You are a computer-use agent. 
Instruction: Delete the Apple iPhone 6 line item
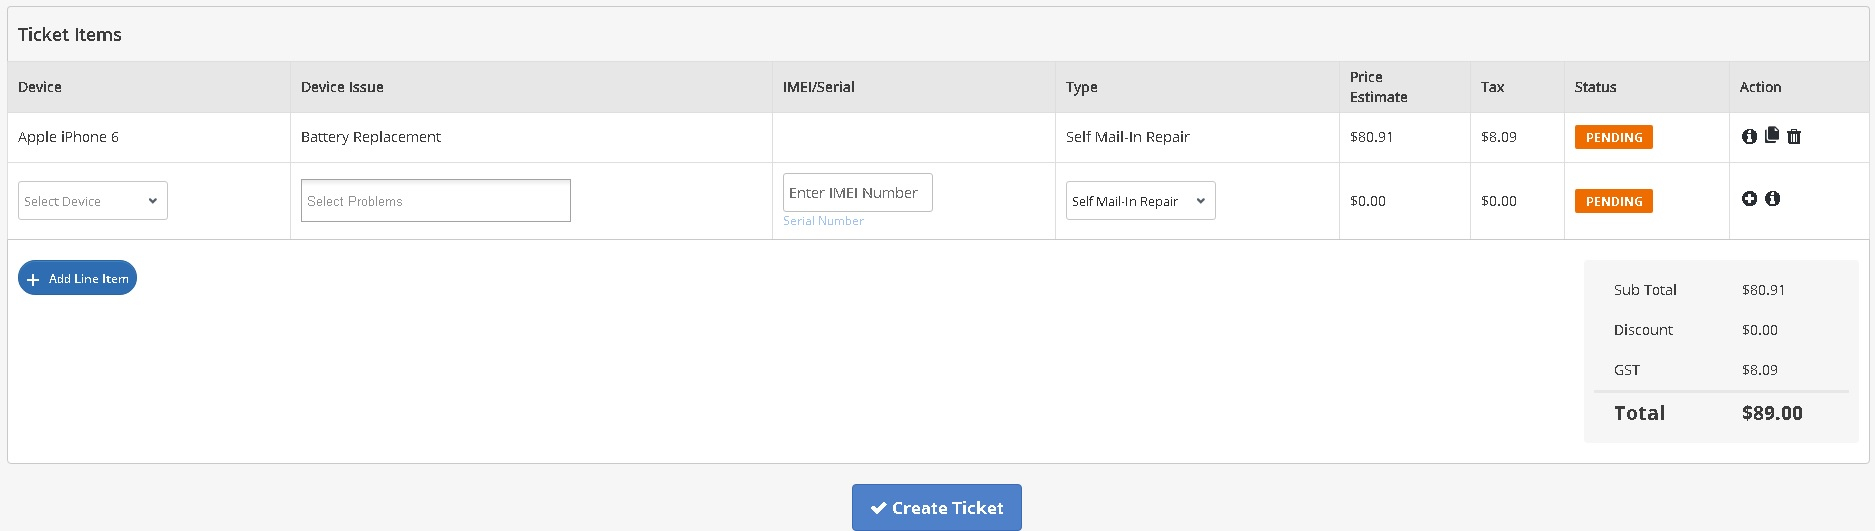tap(1794, 137)
